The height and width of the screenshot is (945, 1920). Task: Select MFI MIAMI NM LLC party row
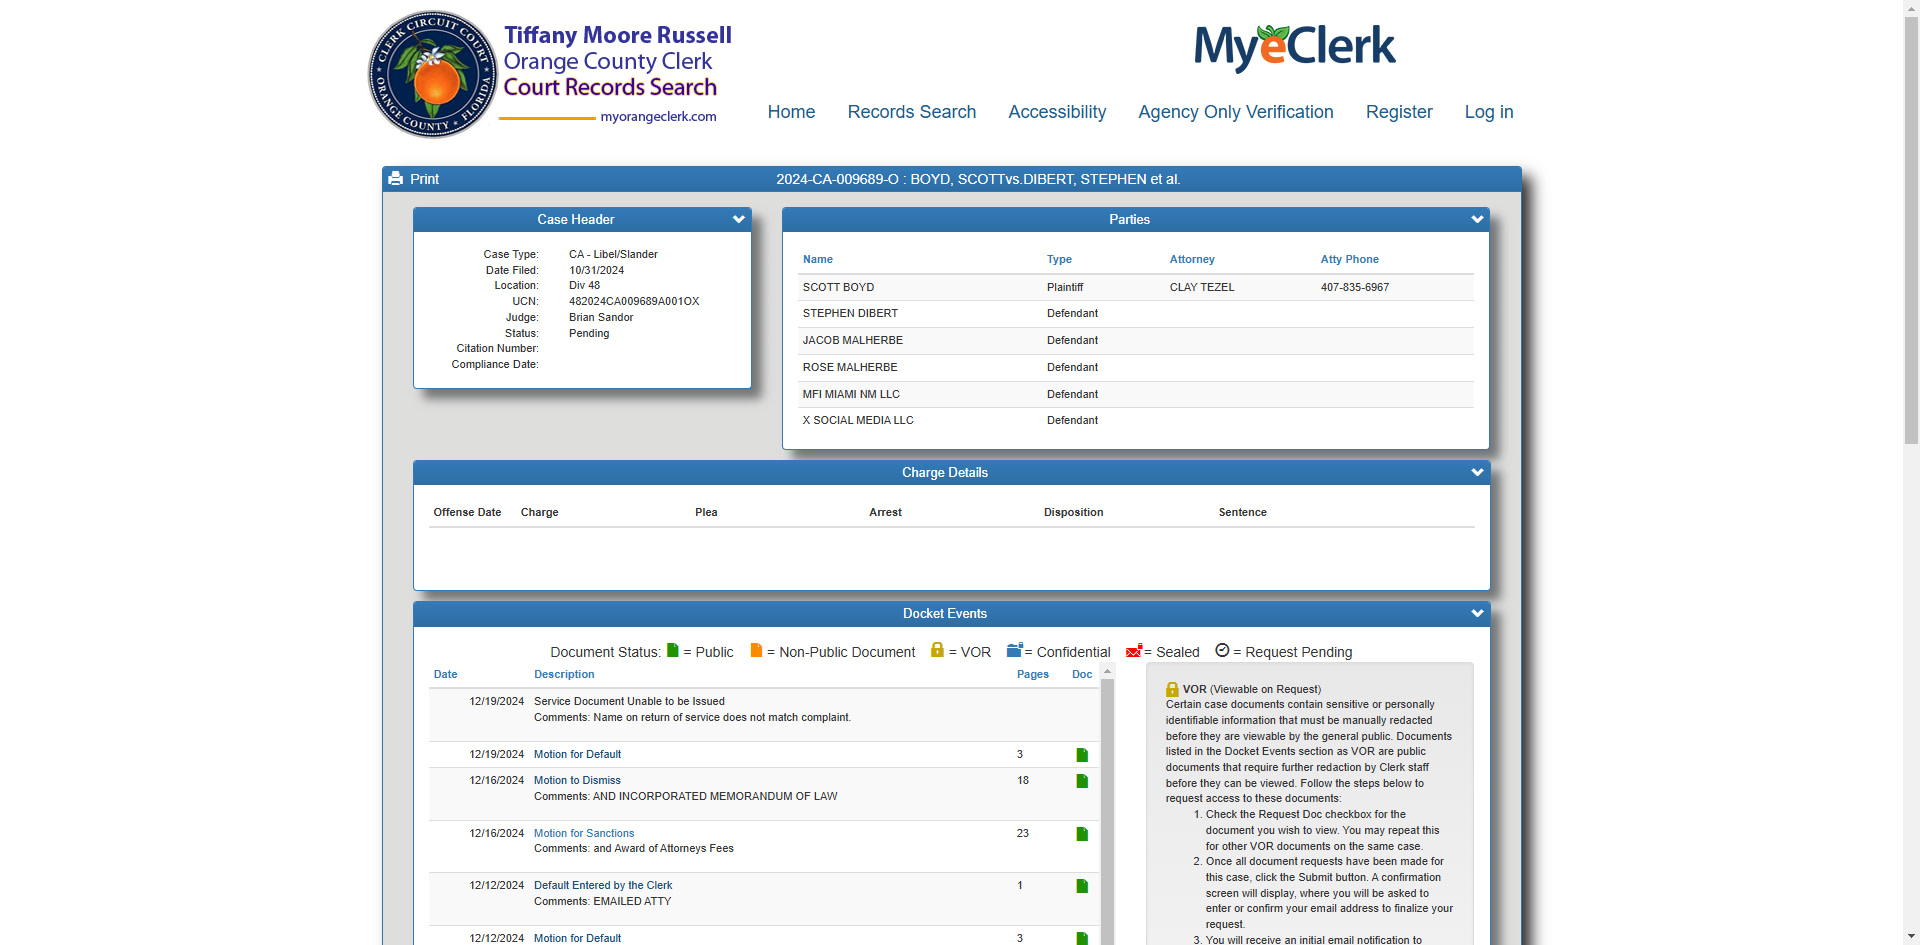(1136, 394)
